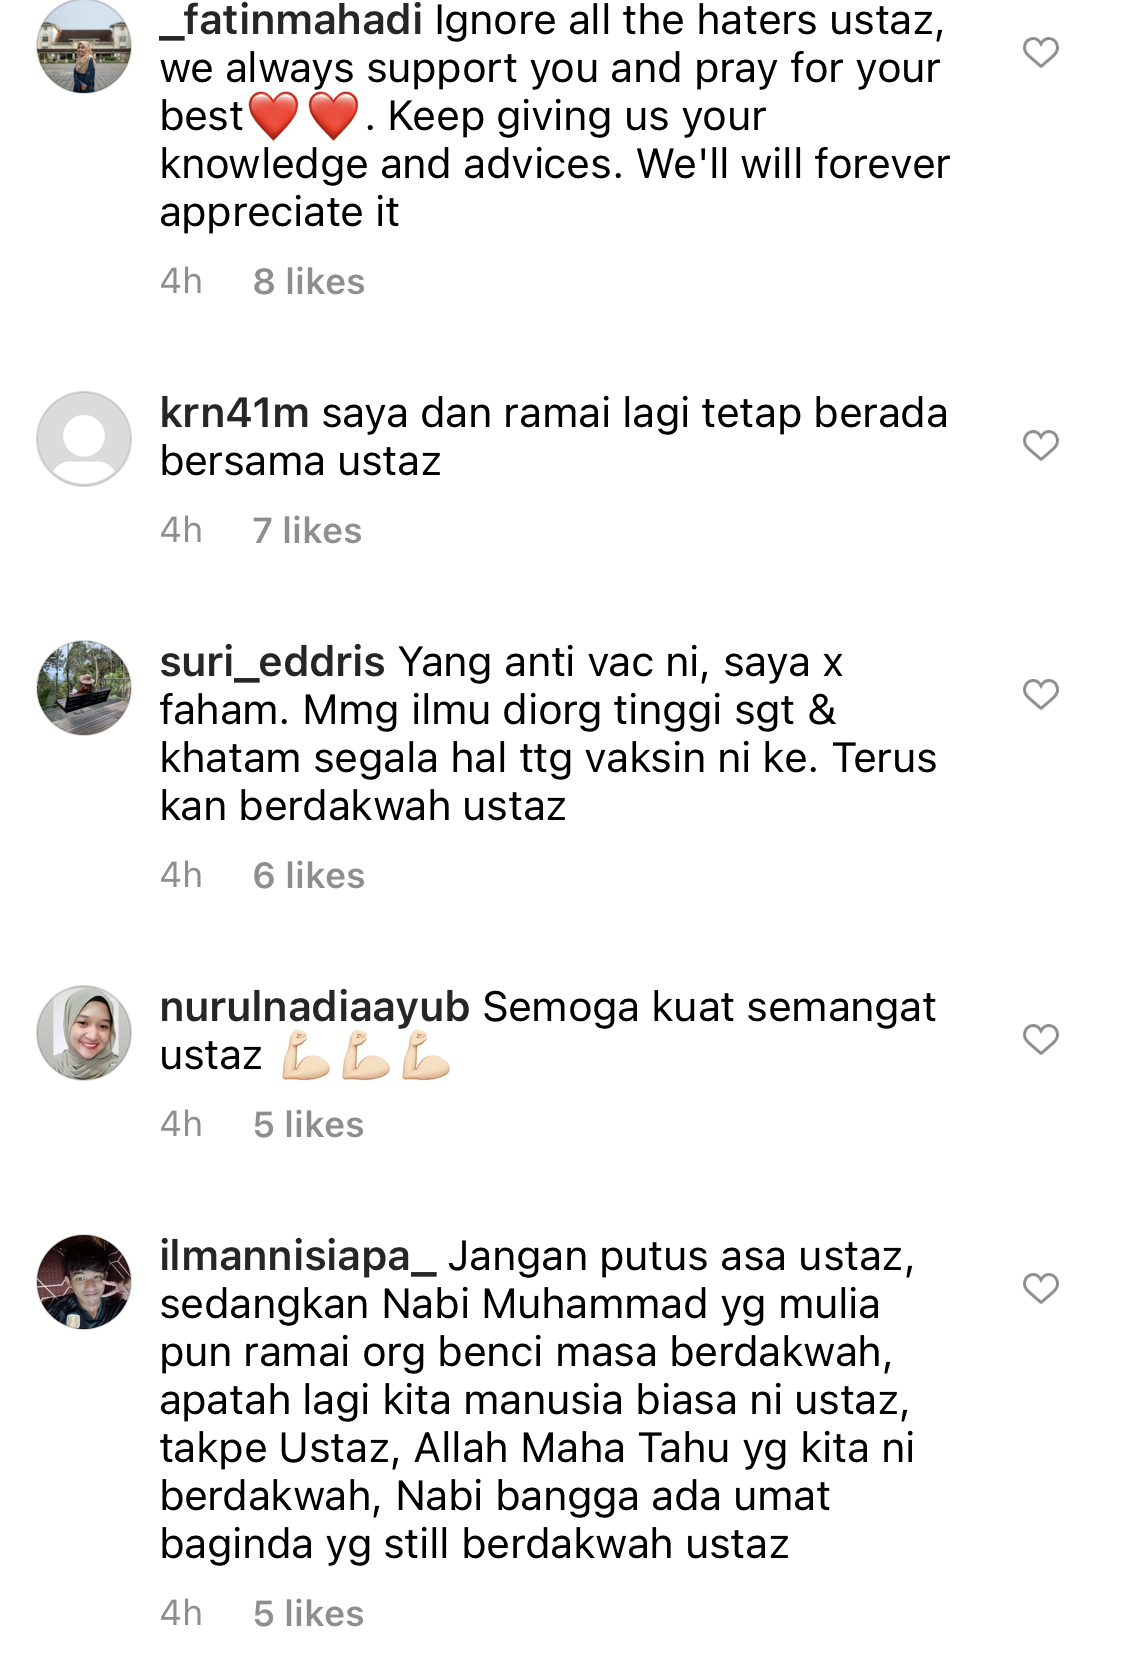Like krn41m's comment with the heart icon
The width and height of the screenshot is (1125, 1669).
pyautogui.click(x=1040, y=445)
